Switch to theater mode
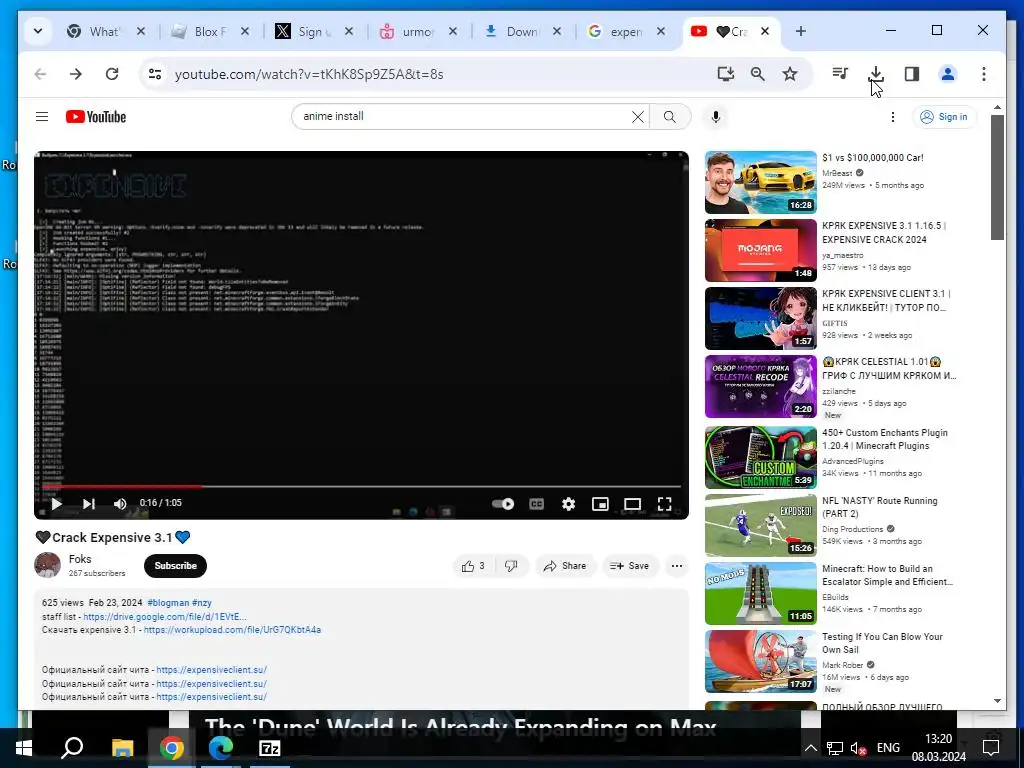Image resolution: width=1024 pixels, height=768 pixels. [632, 504]
